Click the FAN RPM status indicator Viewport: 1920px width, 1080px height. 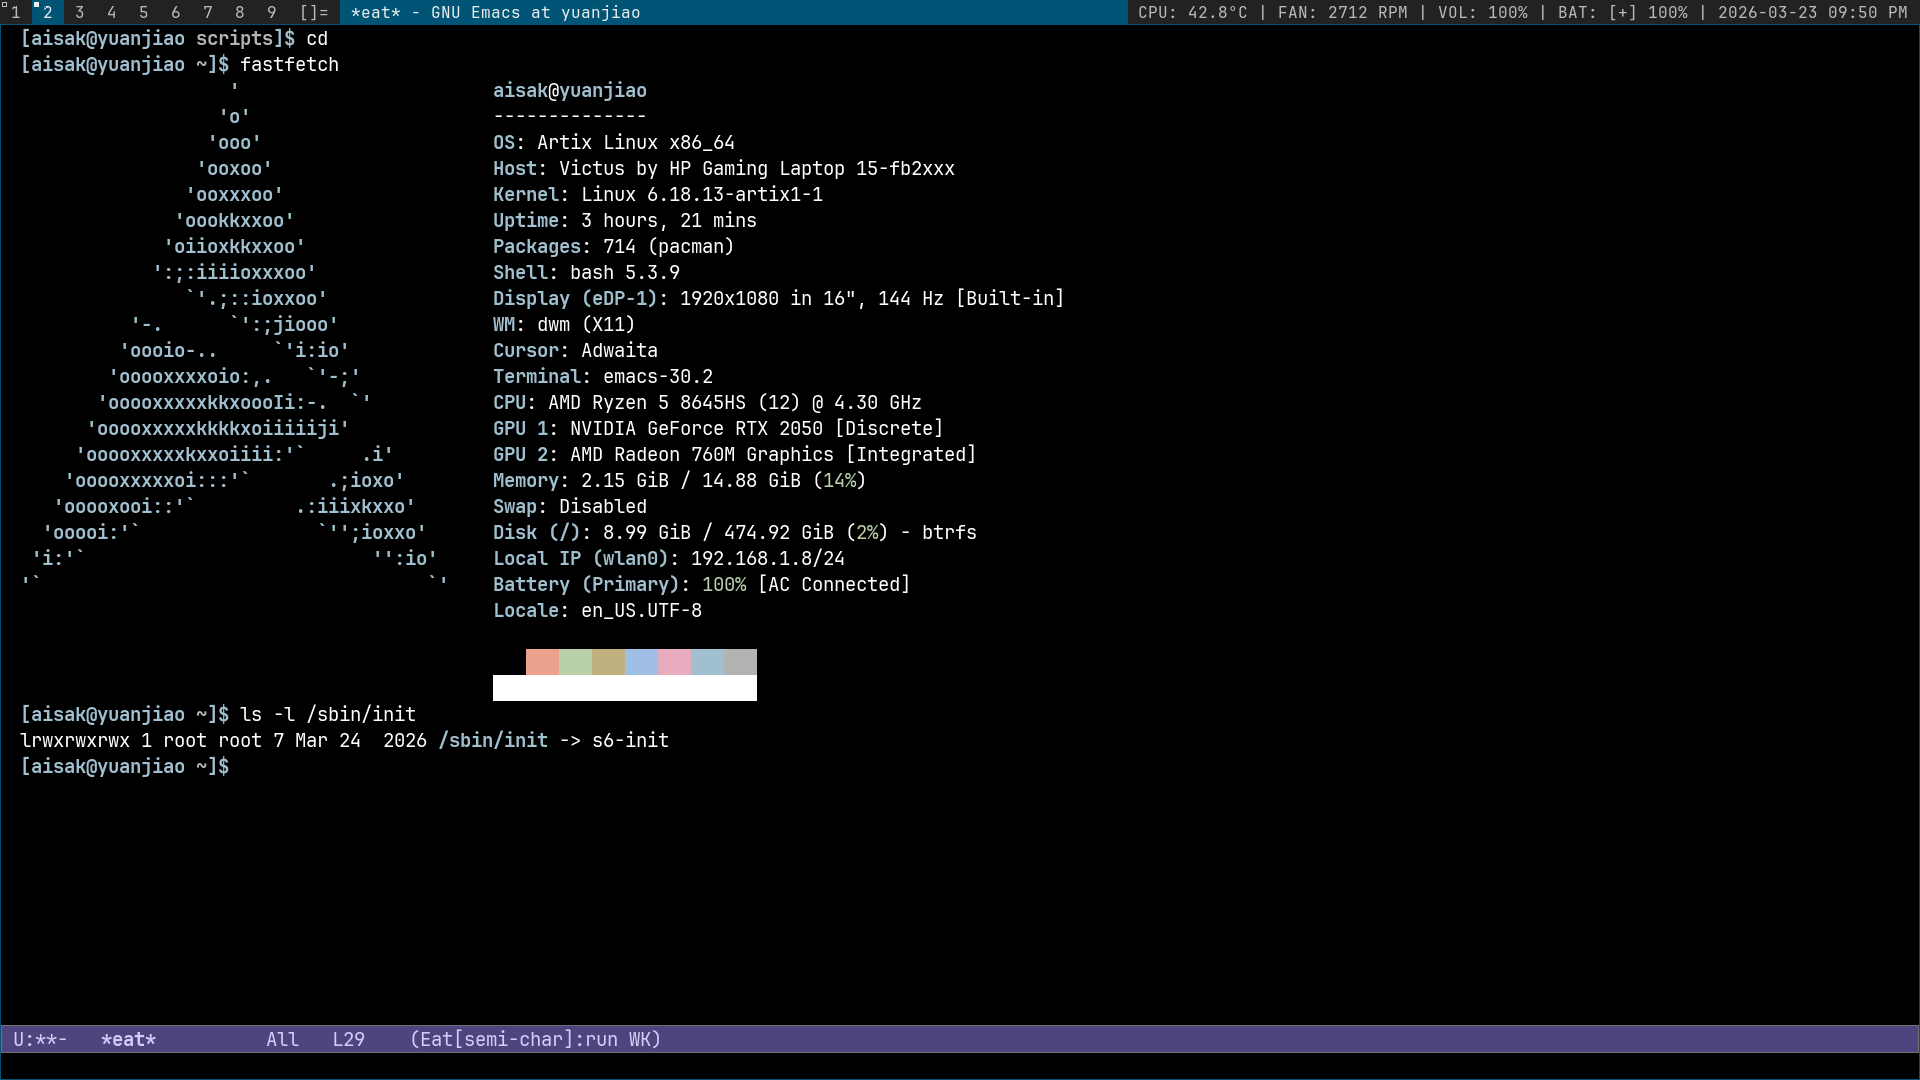coord(1342,12)
